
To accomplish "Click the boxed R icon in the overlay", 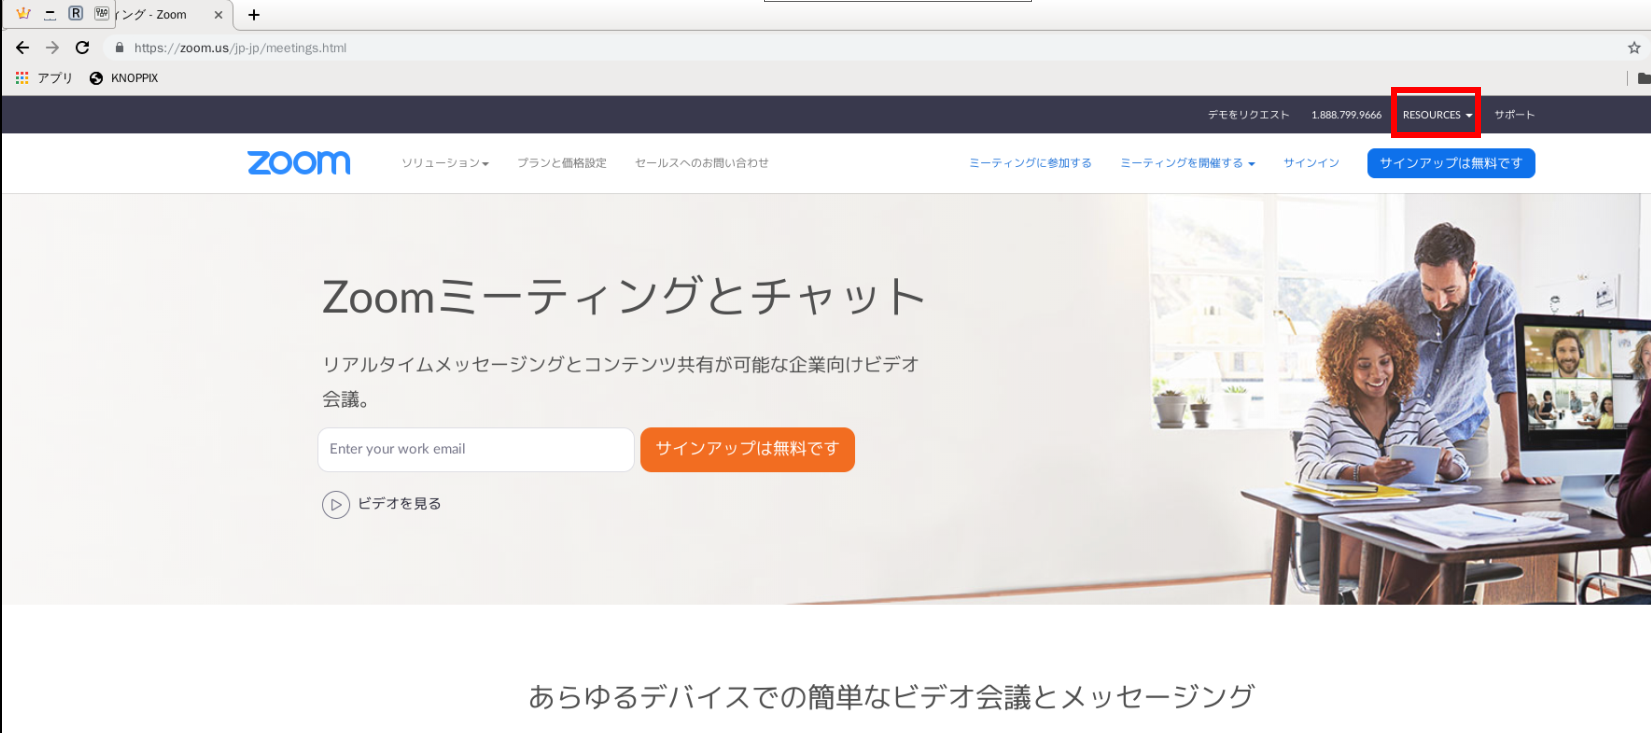I will point(76,14).
